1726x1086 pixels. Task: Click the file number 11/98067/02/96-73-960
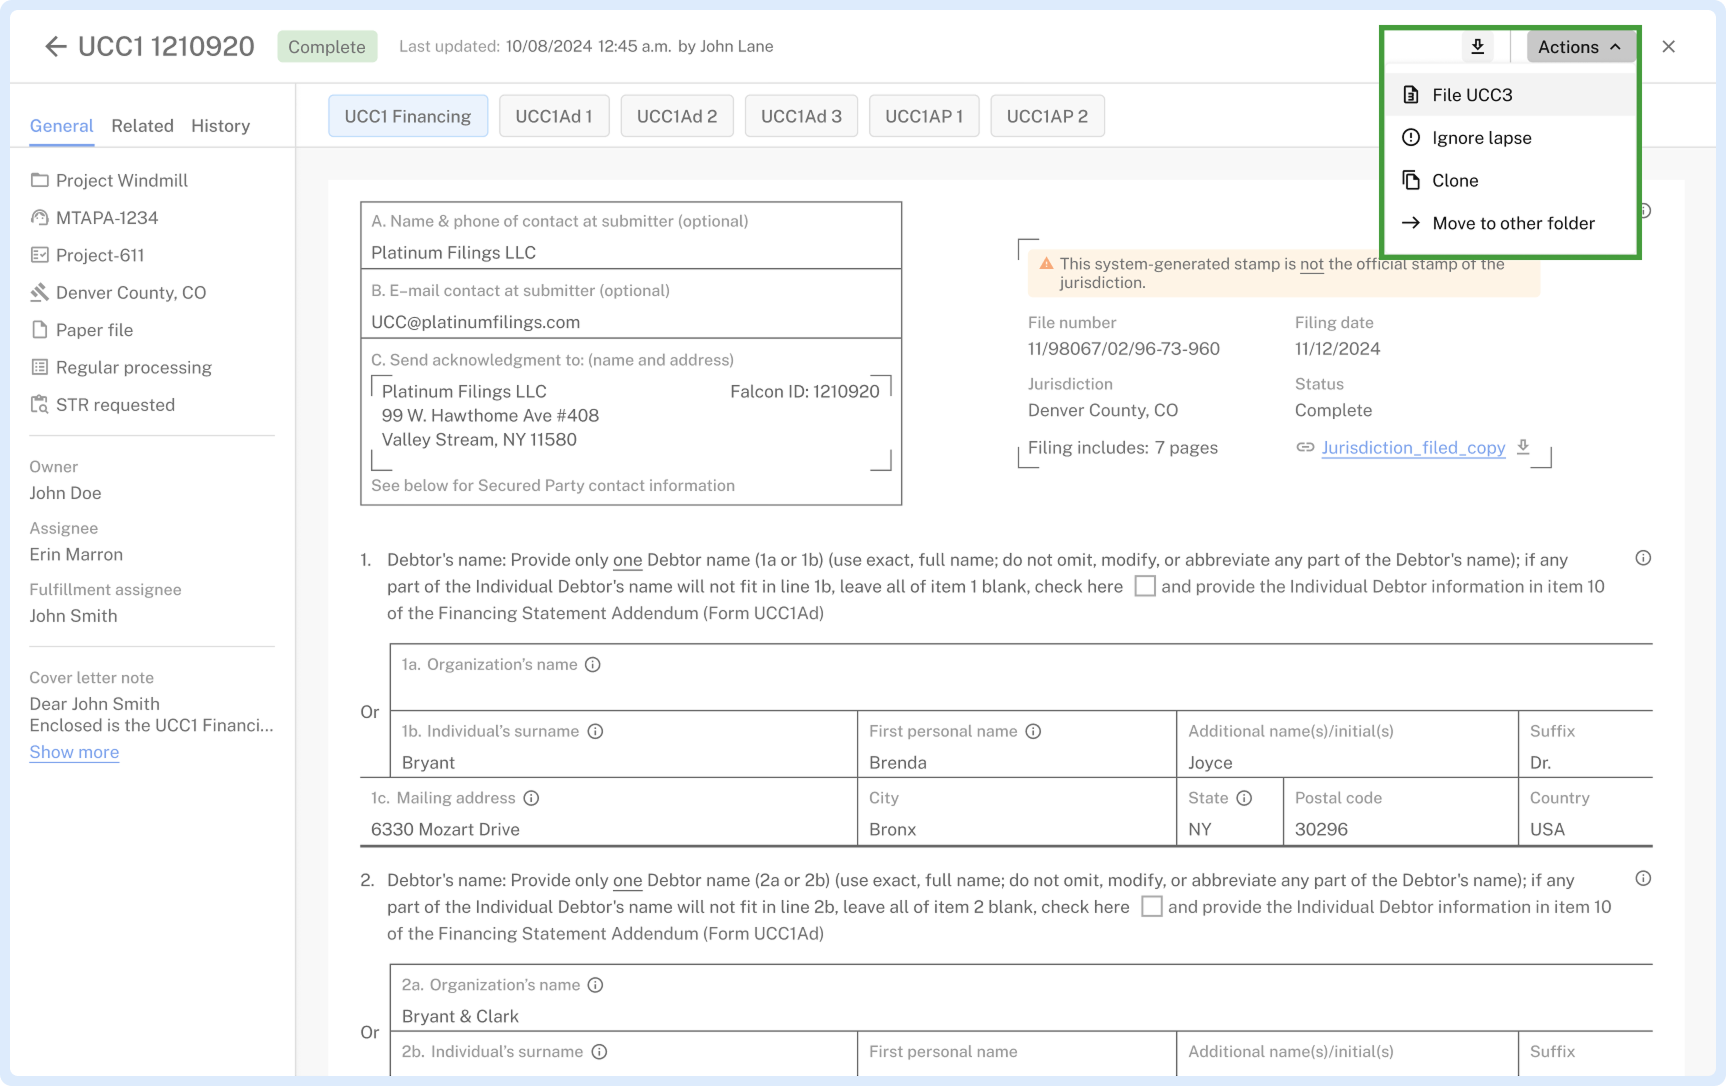tap(1124, 349)
